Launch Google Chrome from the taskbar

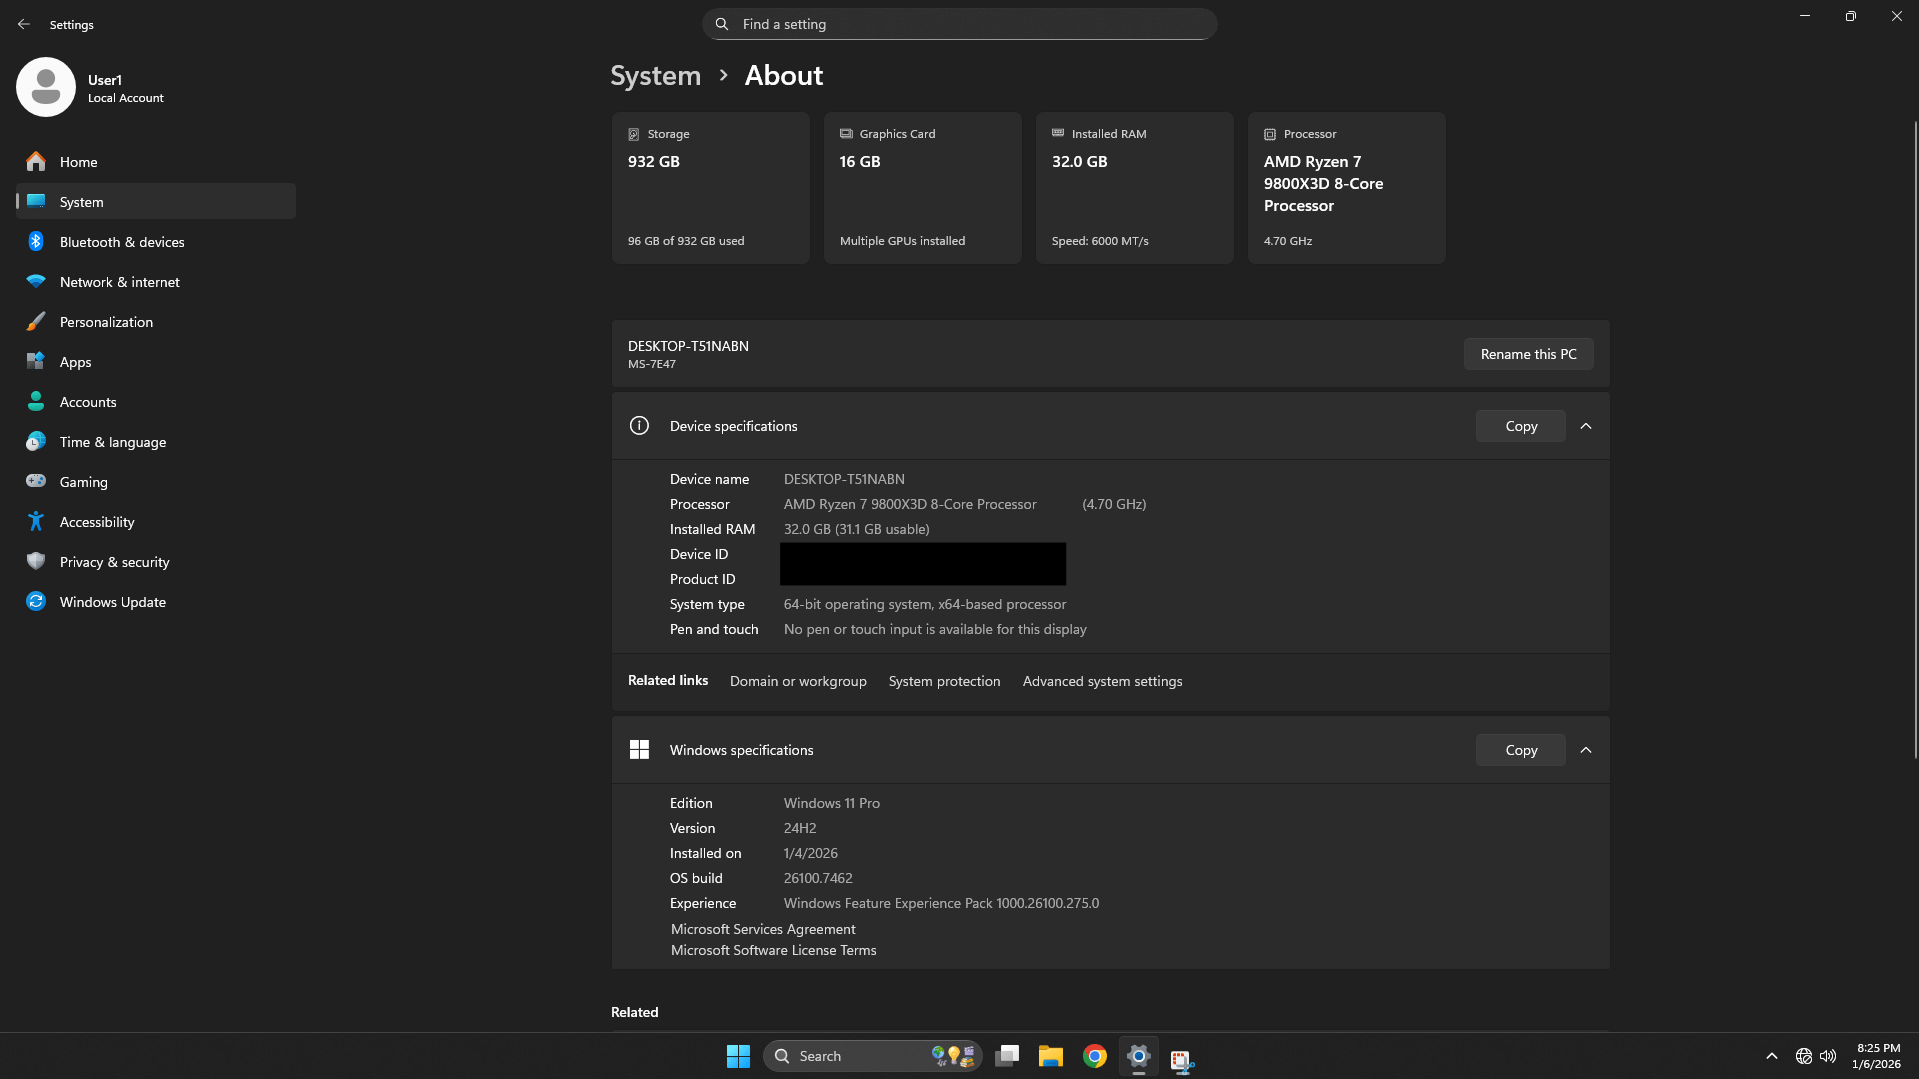[x=1094, y=1056]
